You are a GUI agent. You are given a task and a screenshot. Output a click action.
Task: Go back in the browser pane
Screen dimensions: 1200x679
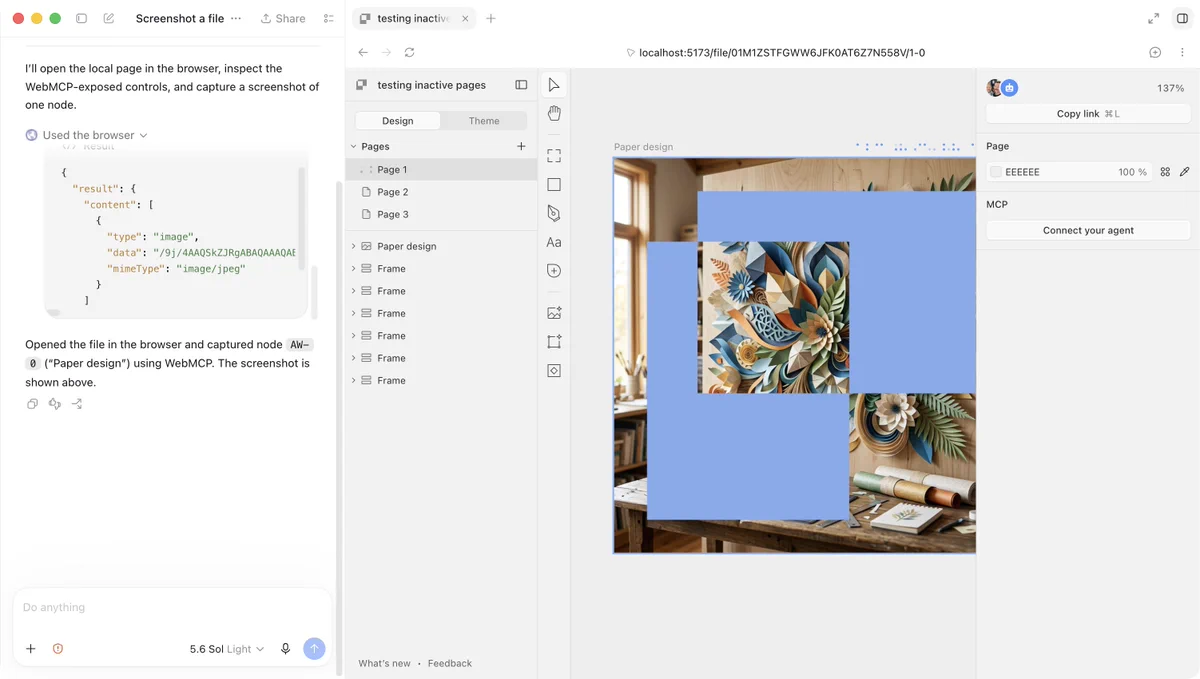(363, 52)
